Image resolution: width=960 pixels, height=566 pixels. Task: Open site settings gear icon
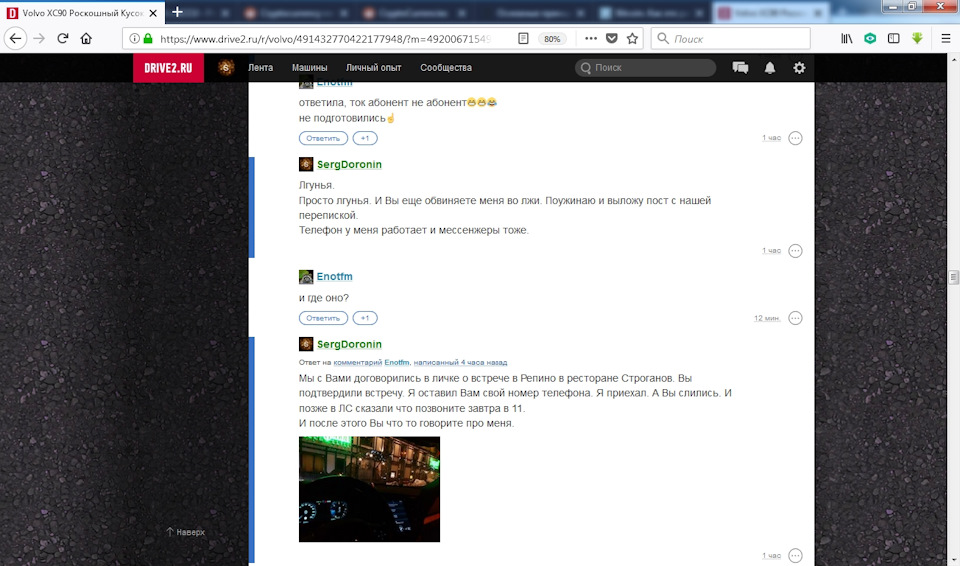pyautogui.click(x=799, y=68)
